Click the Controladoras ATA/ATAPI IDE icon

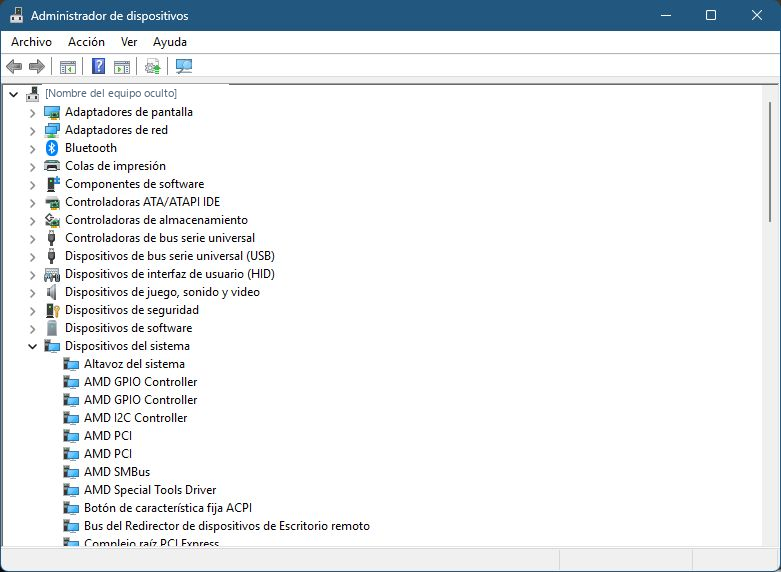52,202
